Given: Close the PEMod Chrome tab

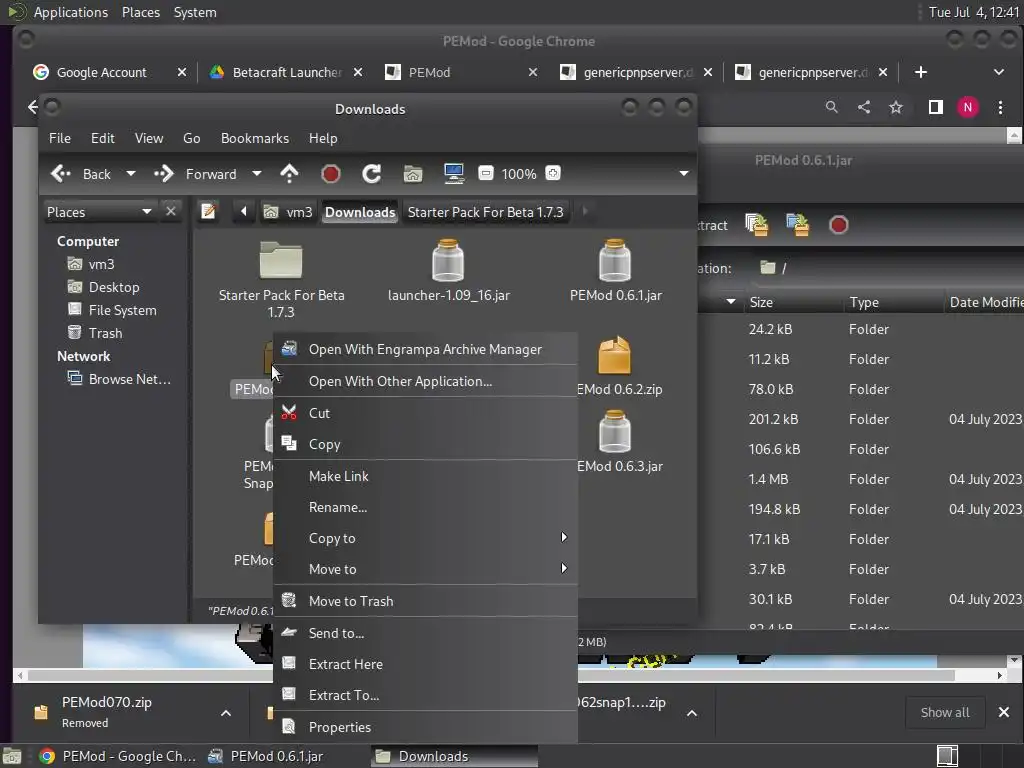Looking at the screenshot, I should click(x=533, y=72).
